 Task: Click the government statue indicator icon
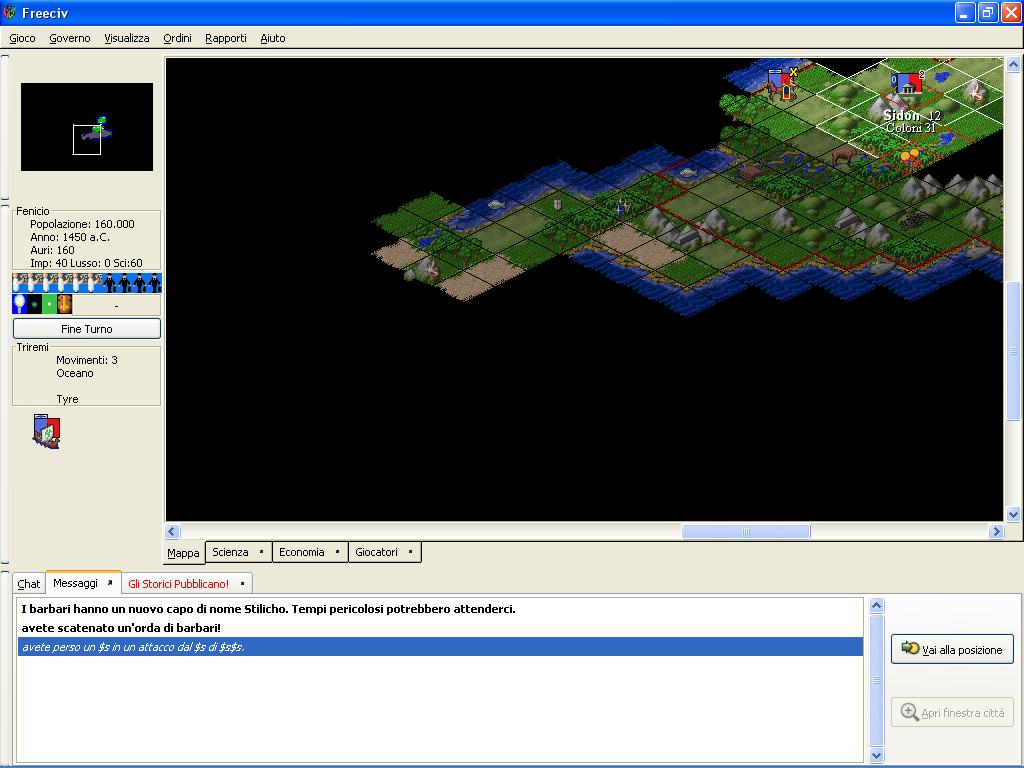(65, 304)
